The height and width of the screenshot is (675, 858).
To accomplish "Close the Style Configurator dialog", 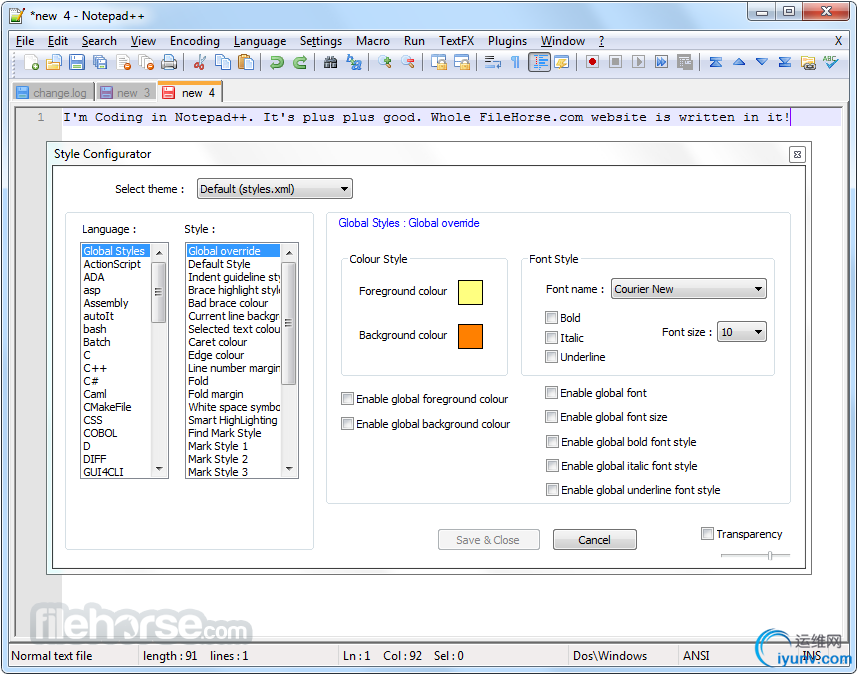I will 797,155.
